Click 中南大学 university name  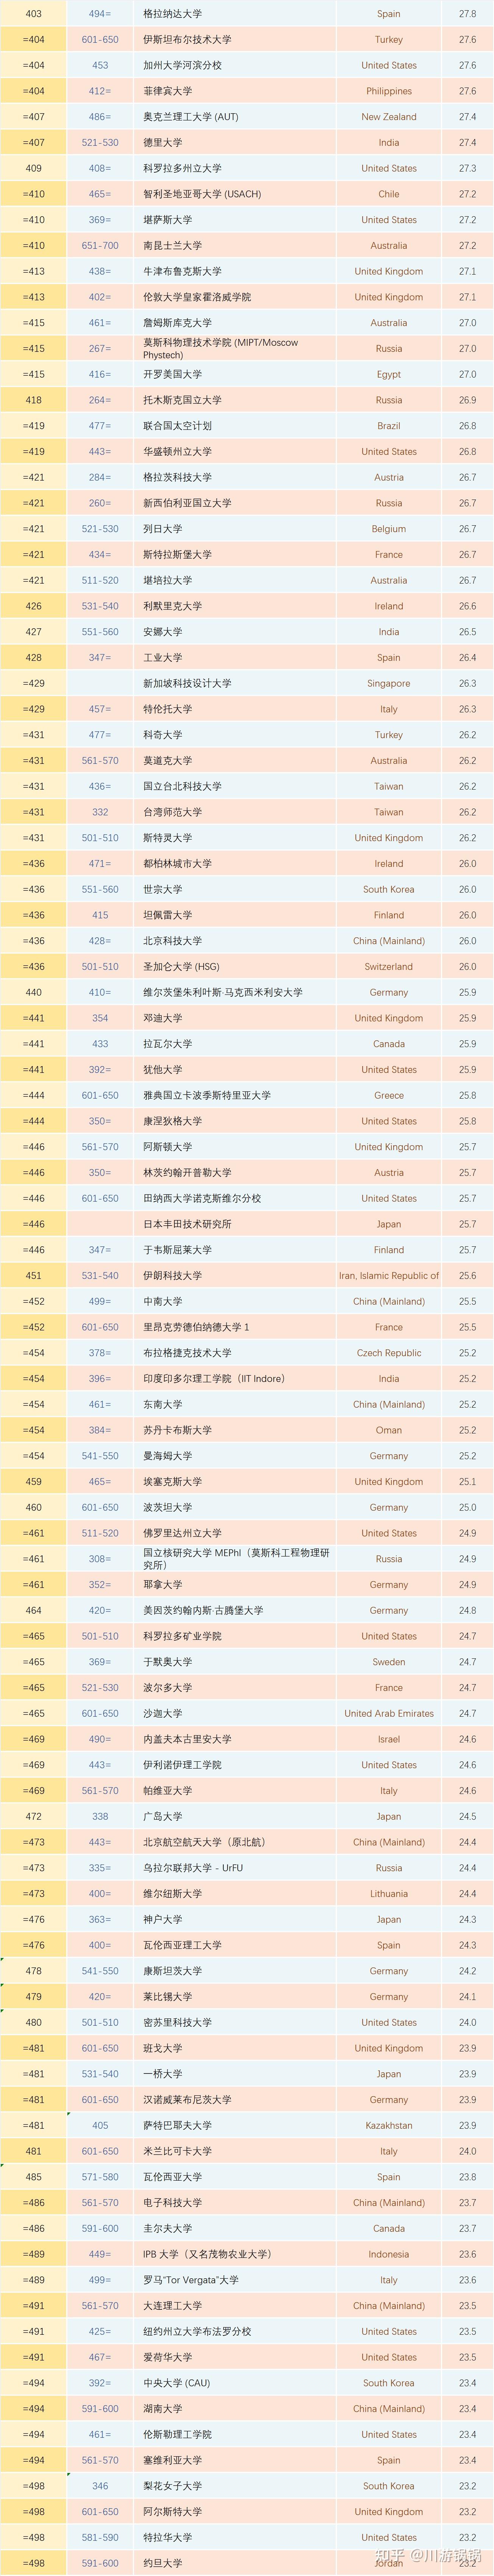pyautogui.click(x=162, y=1302)
